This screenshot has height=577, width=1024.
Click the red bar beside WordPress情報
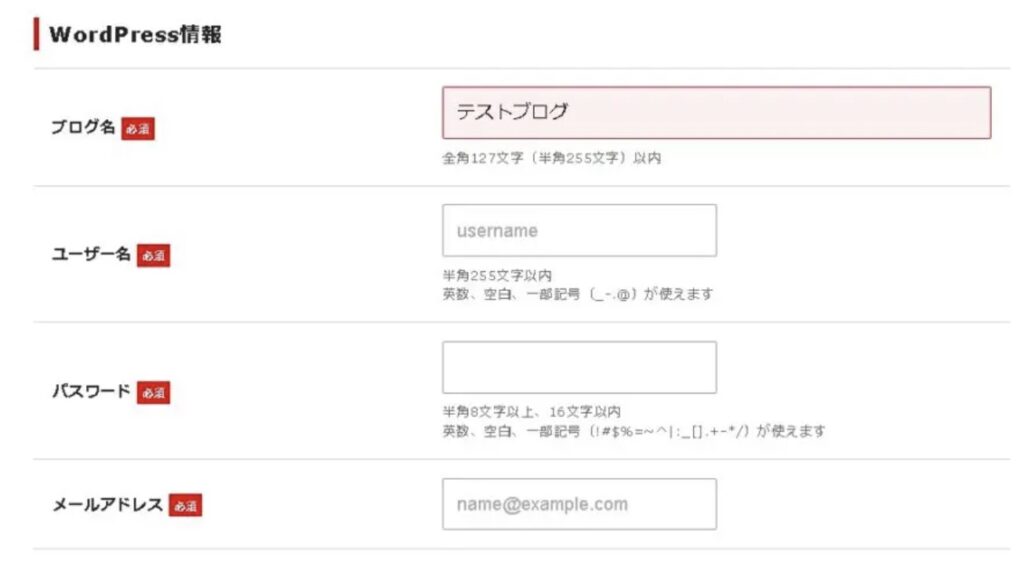click(36, 34)
